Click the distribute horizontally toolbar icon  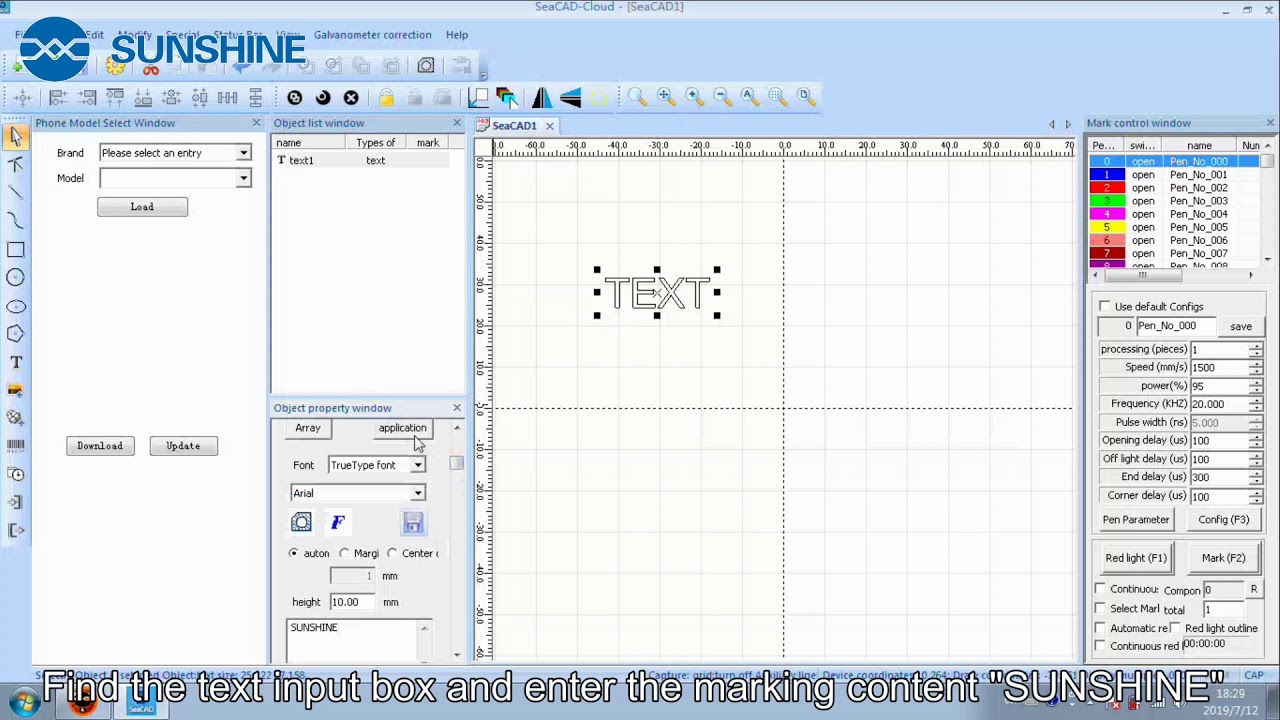pos(228,97)
